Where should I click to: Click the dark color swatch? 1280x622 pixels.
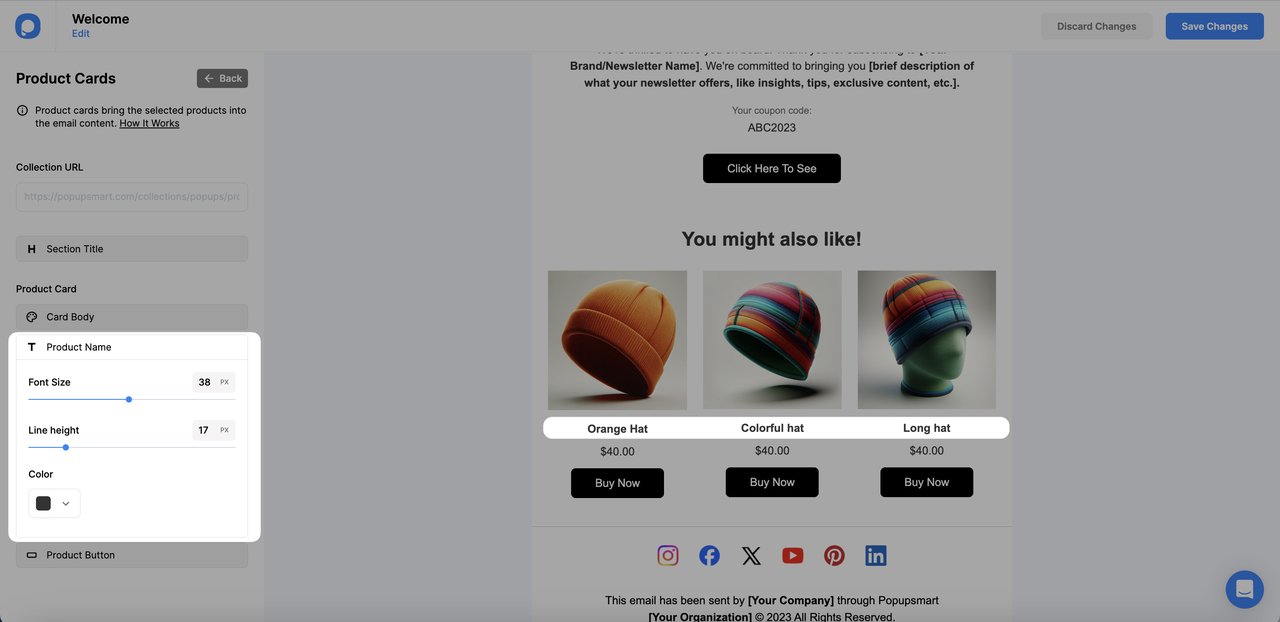click(x=43, y=504)
